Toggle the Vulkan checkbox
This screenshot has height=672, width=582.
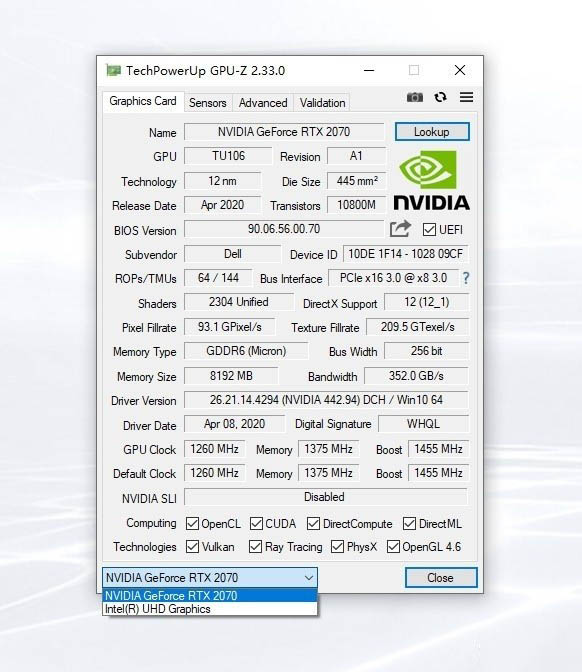point(192,547)
